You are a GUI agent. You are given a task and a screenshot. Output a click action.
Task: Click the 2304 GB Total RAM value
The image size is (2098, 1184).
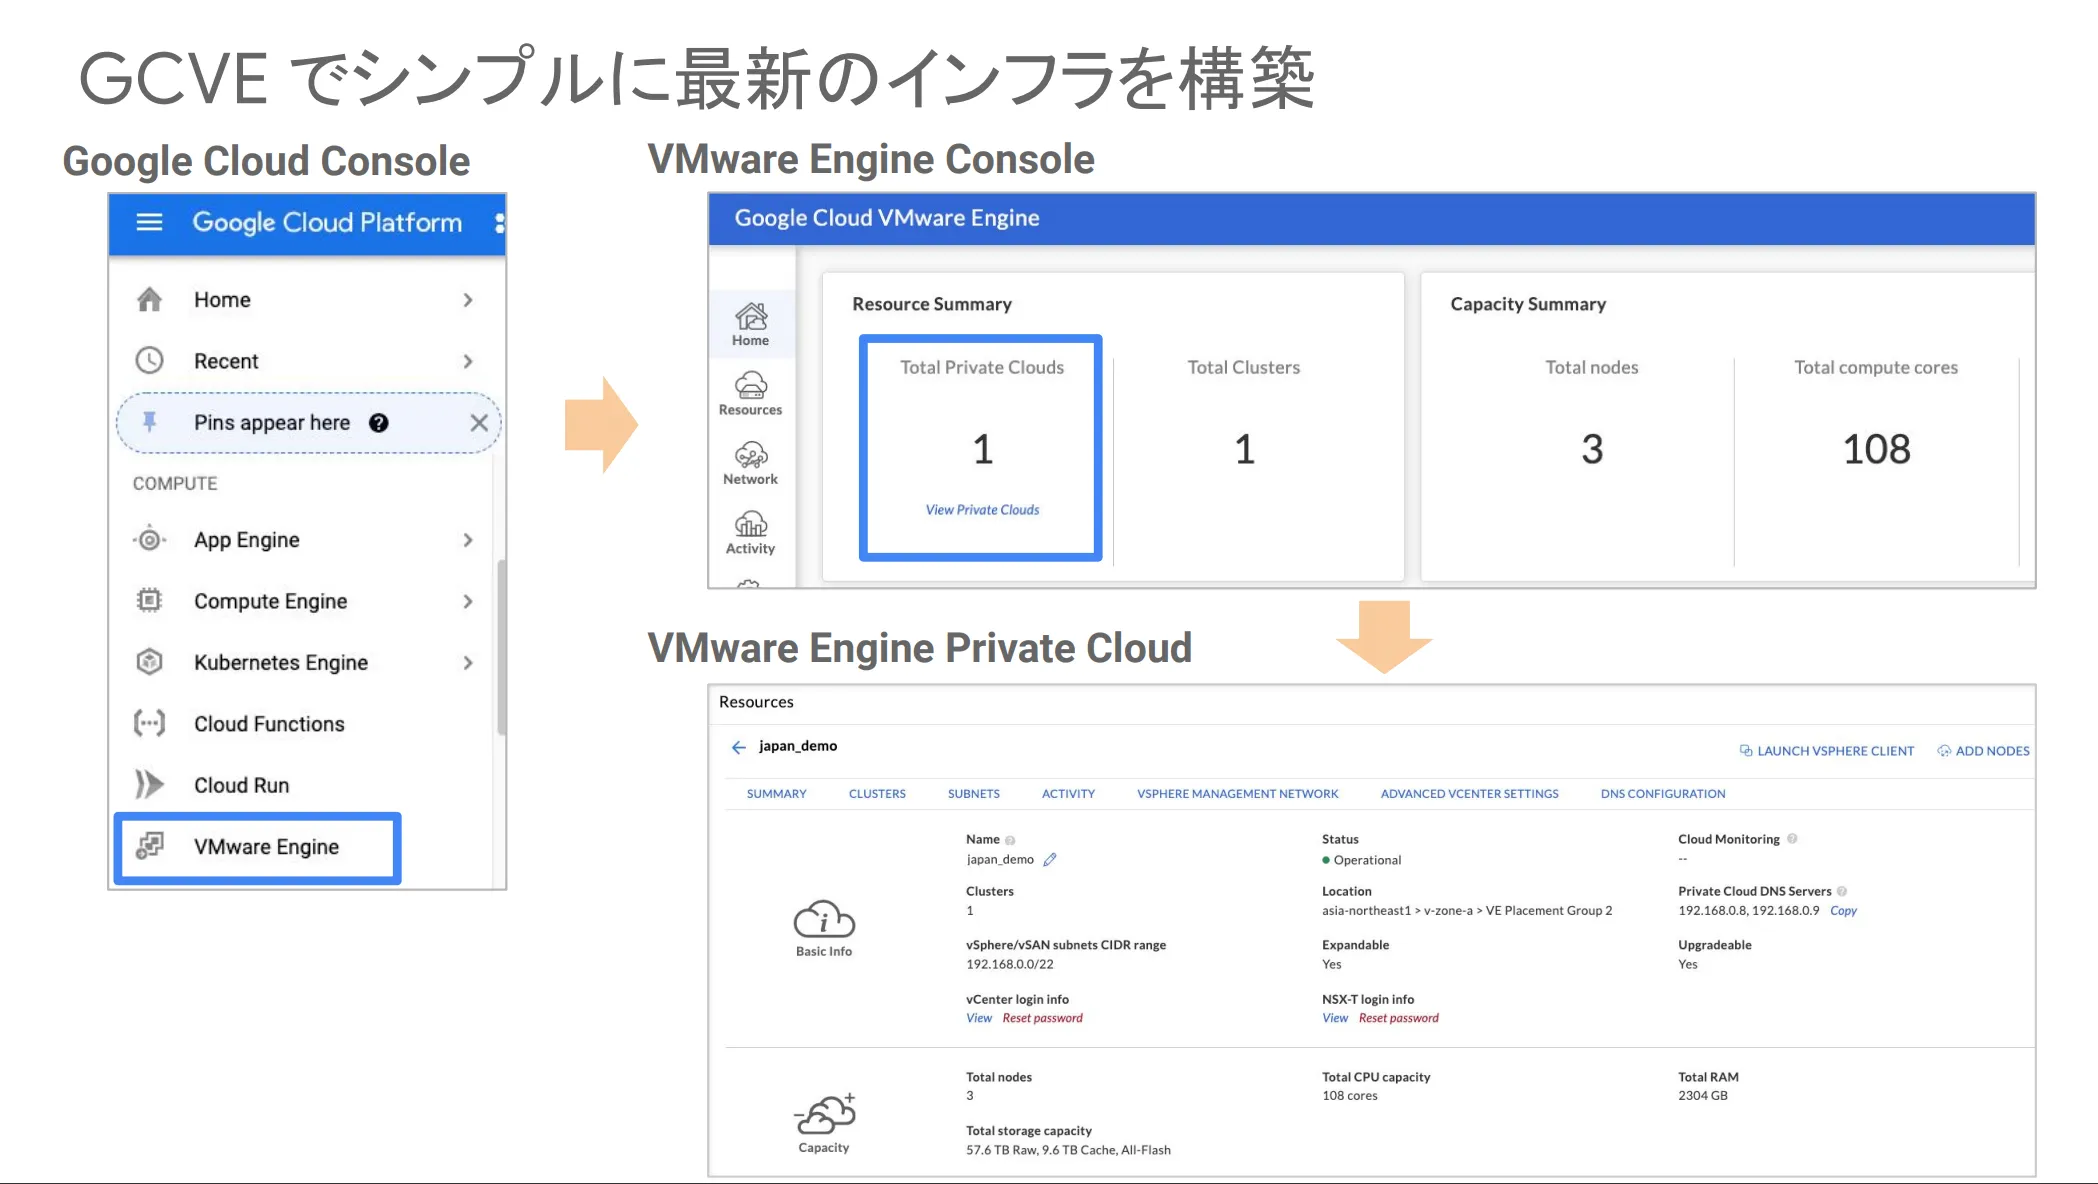click(x=1703, y=1095)
